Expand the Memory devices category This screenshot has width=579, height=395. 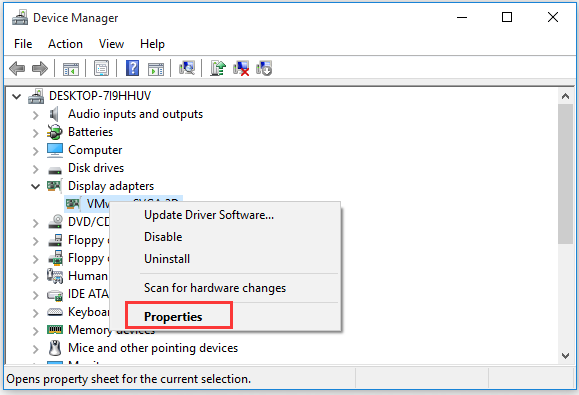coord(35,331)
